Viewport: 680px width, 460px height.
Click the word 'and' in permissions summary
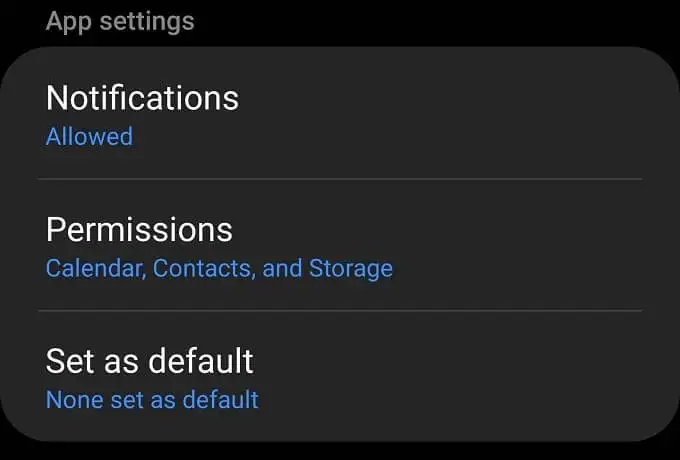click(x=282, y=268)
